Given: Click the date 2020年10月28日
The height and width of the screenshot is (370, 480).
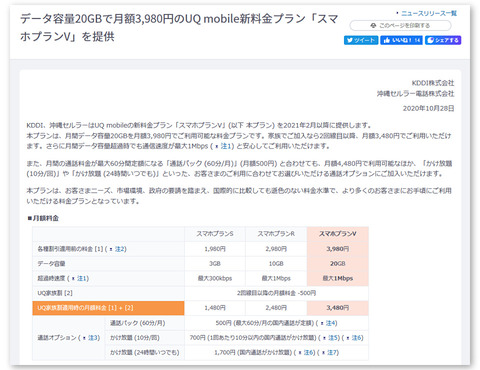Looking at the screenshot, I should point(428,108).
